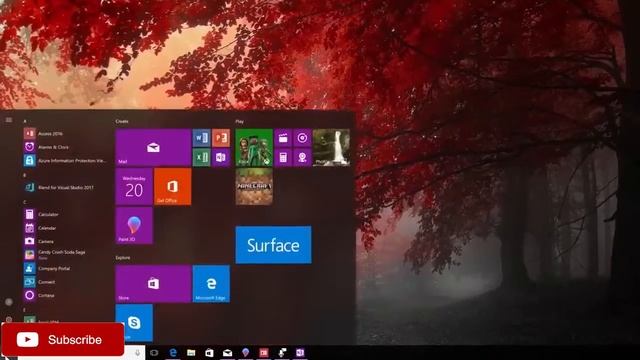Click the taskbar search microphone

[138, 352]
